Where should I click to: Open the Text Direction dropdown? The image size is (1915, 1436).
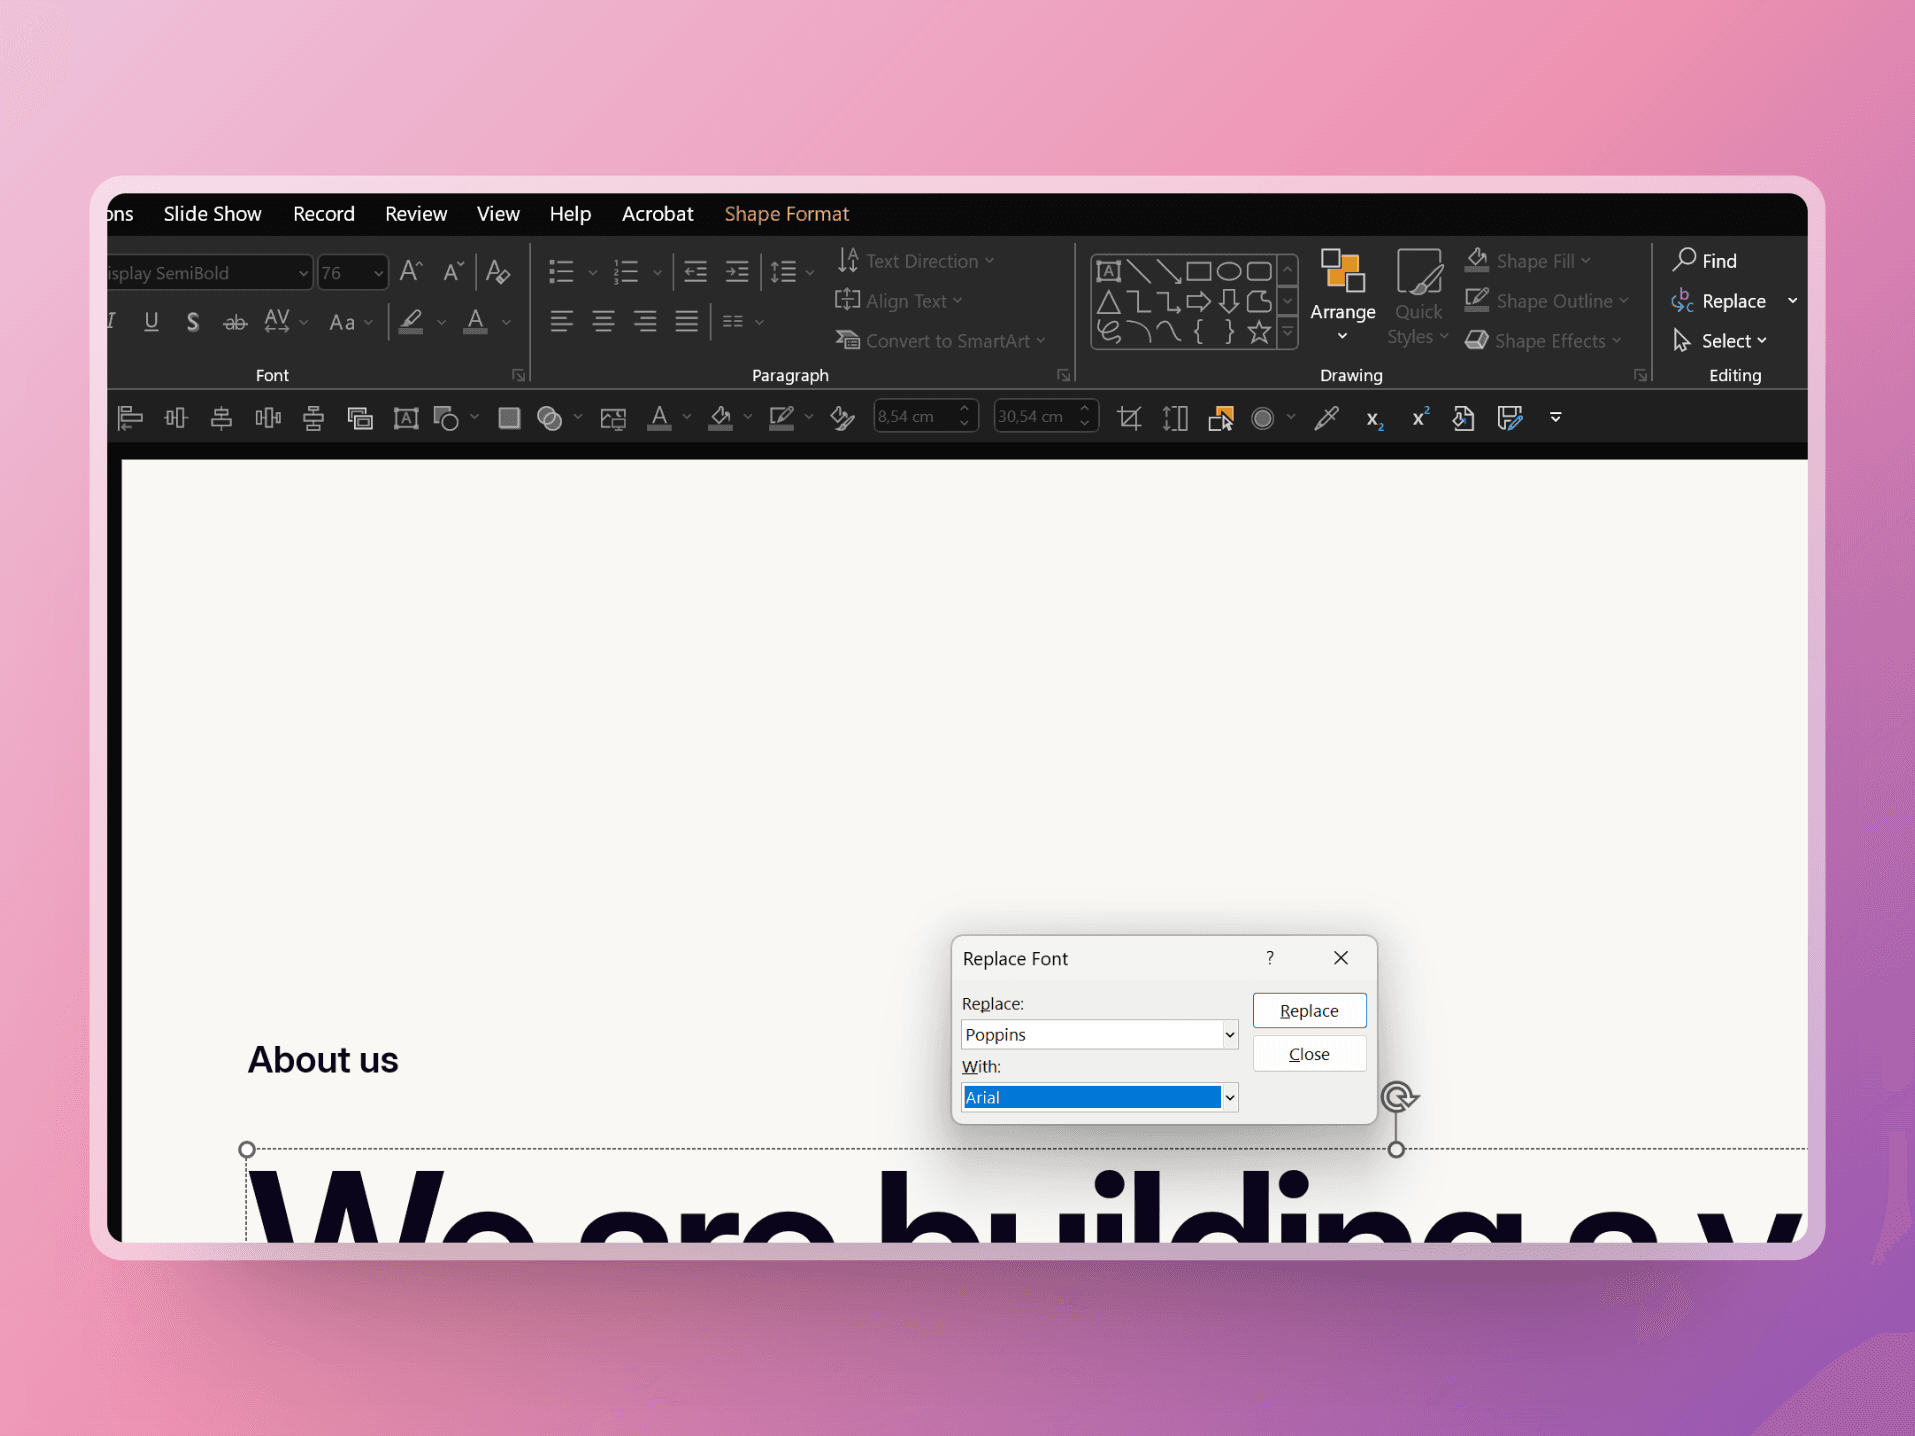coord(916,261)
